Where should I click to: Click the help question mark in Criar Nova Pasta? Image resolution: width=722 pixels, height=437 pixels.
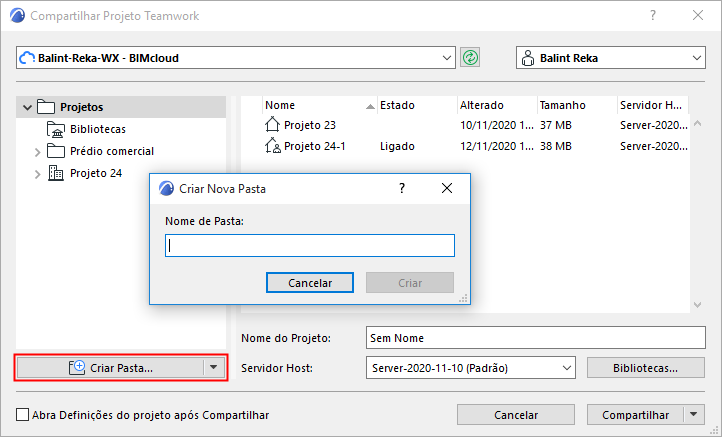click(x=402, y=187)
